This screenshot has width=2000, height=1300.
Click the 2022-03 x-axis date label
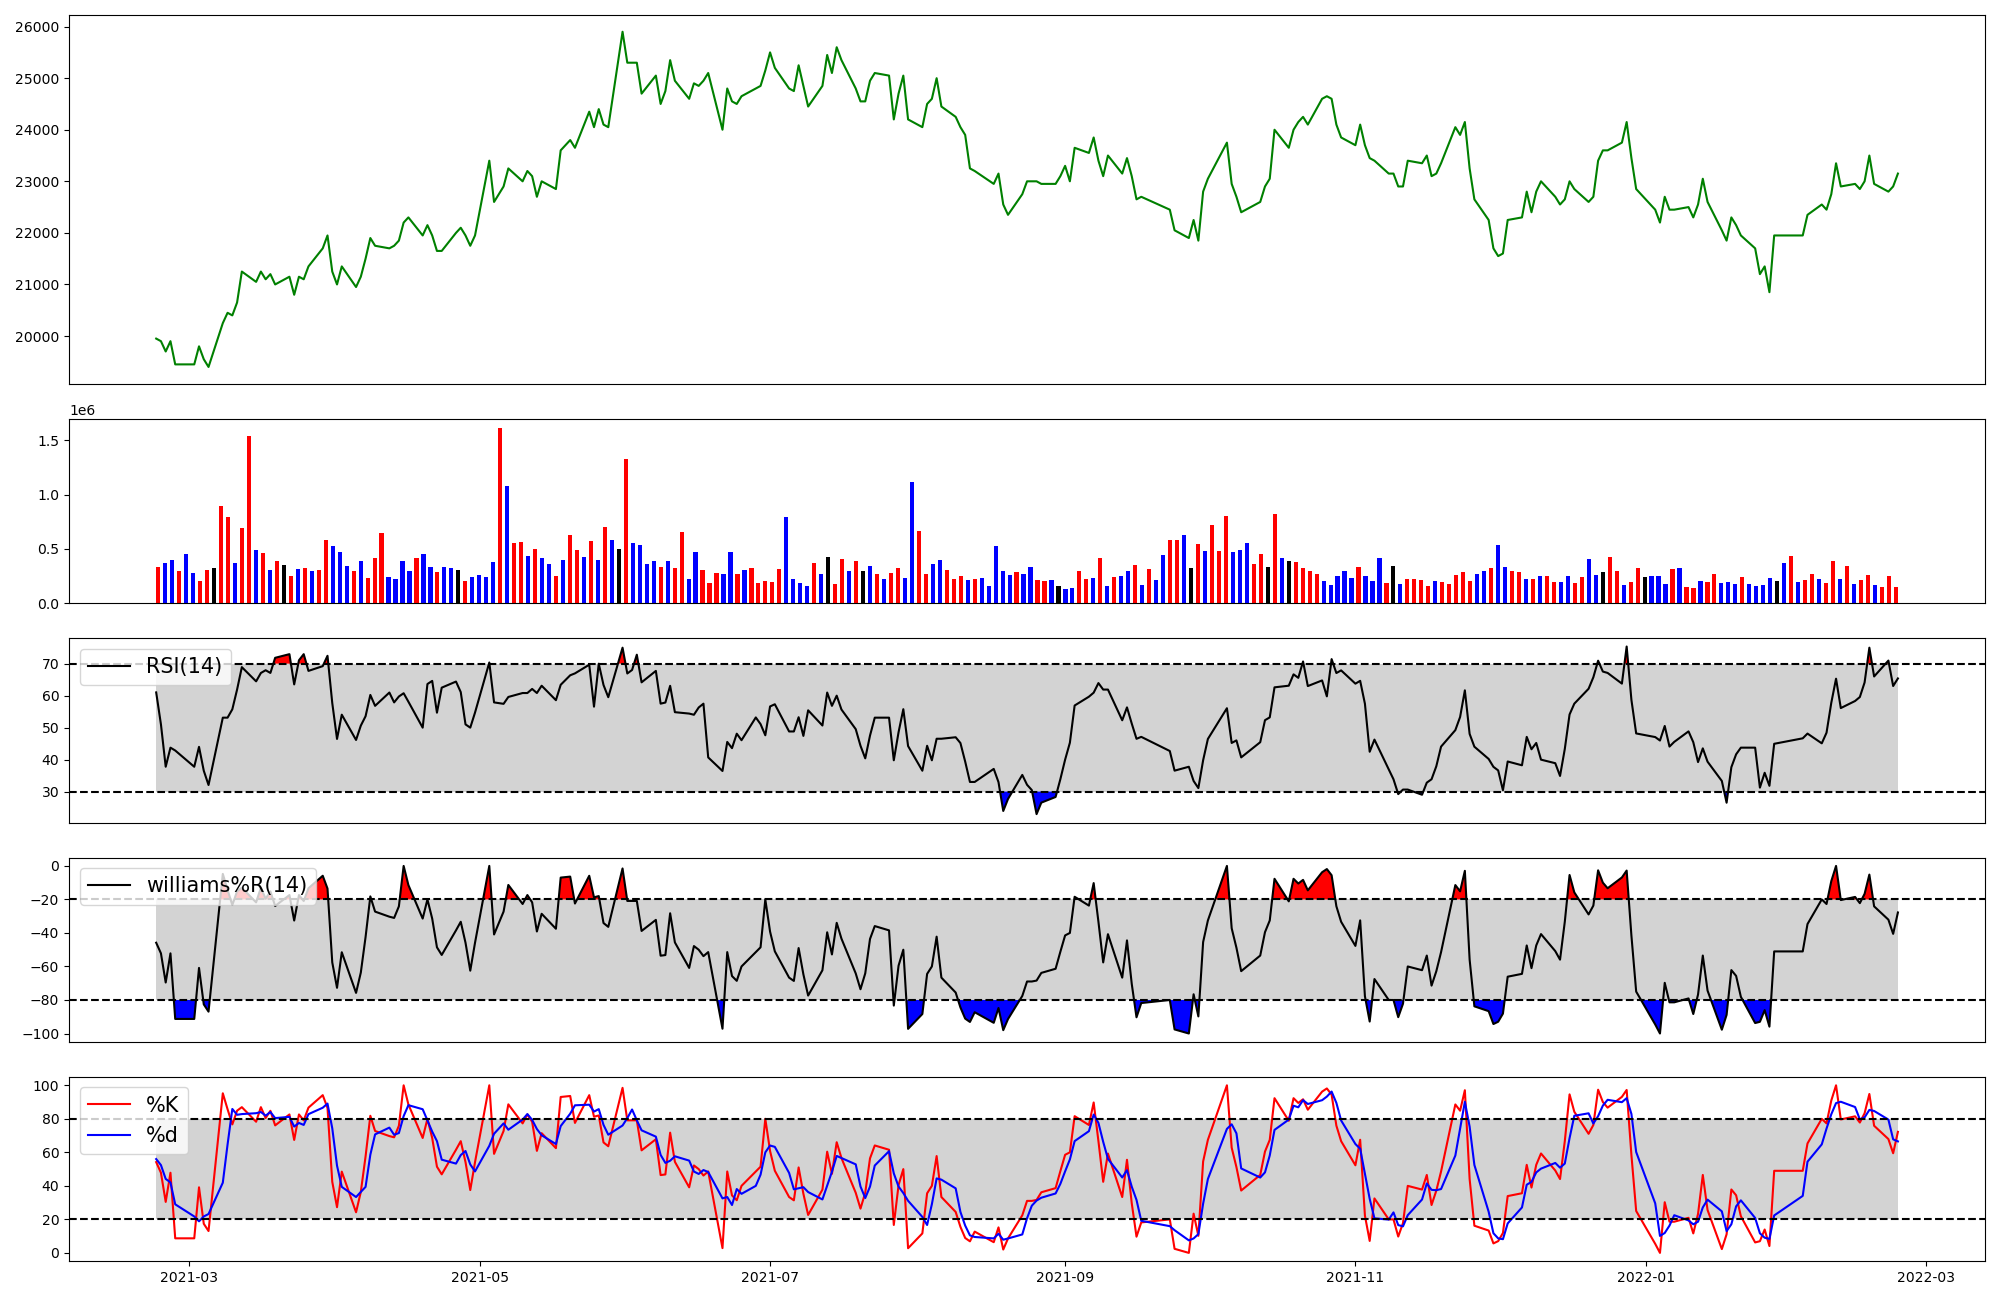(x=1926, y=1277)
